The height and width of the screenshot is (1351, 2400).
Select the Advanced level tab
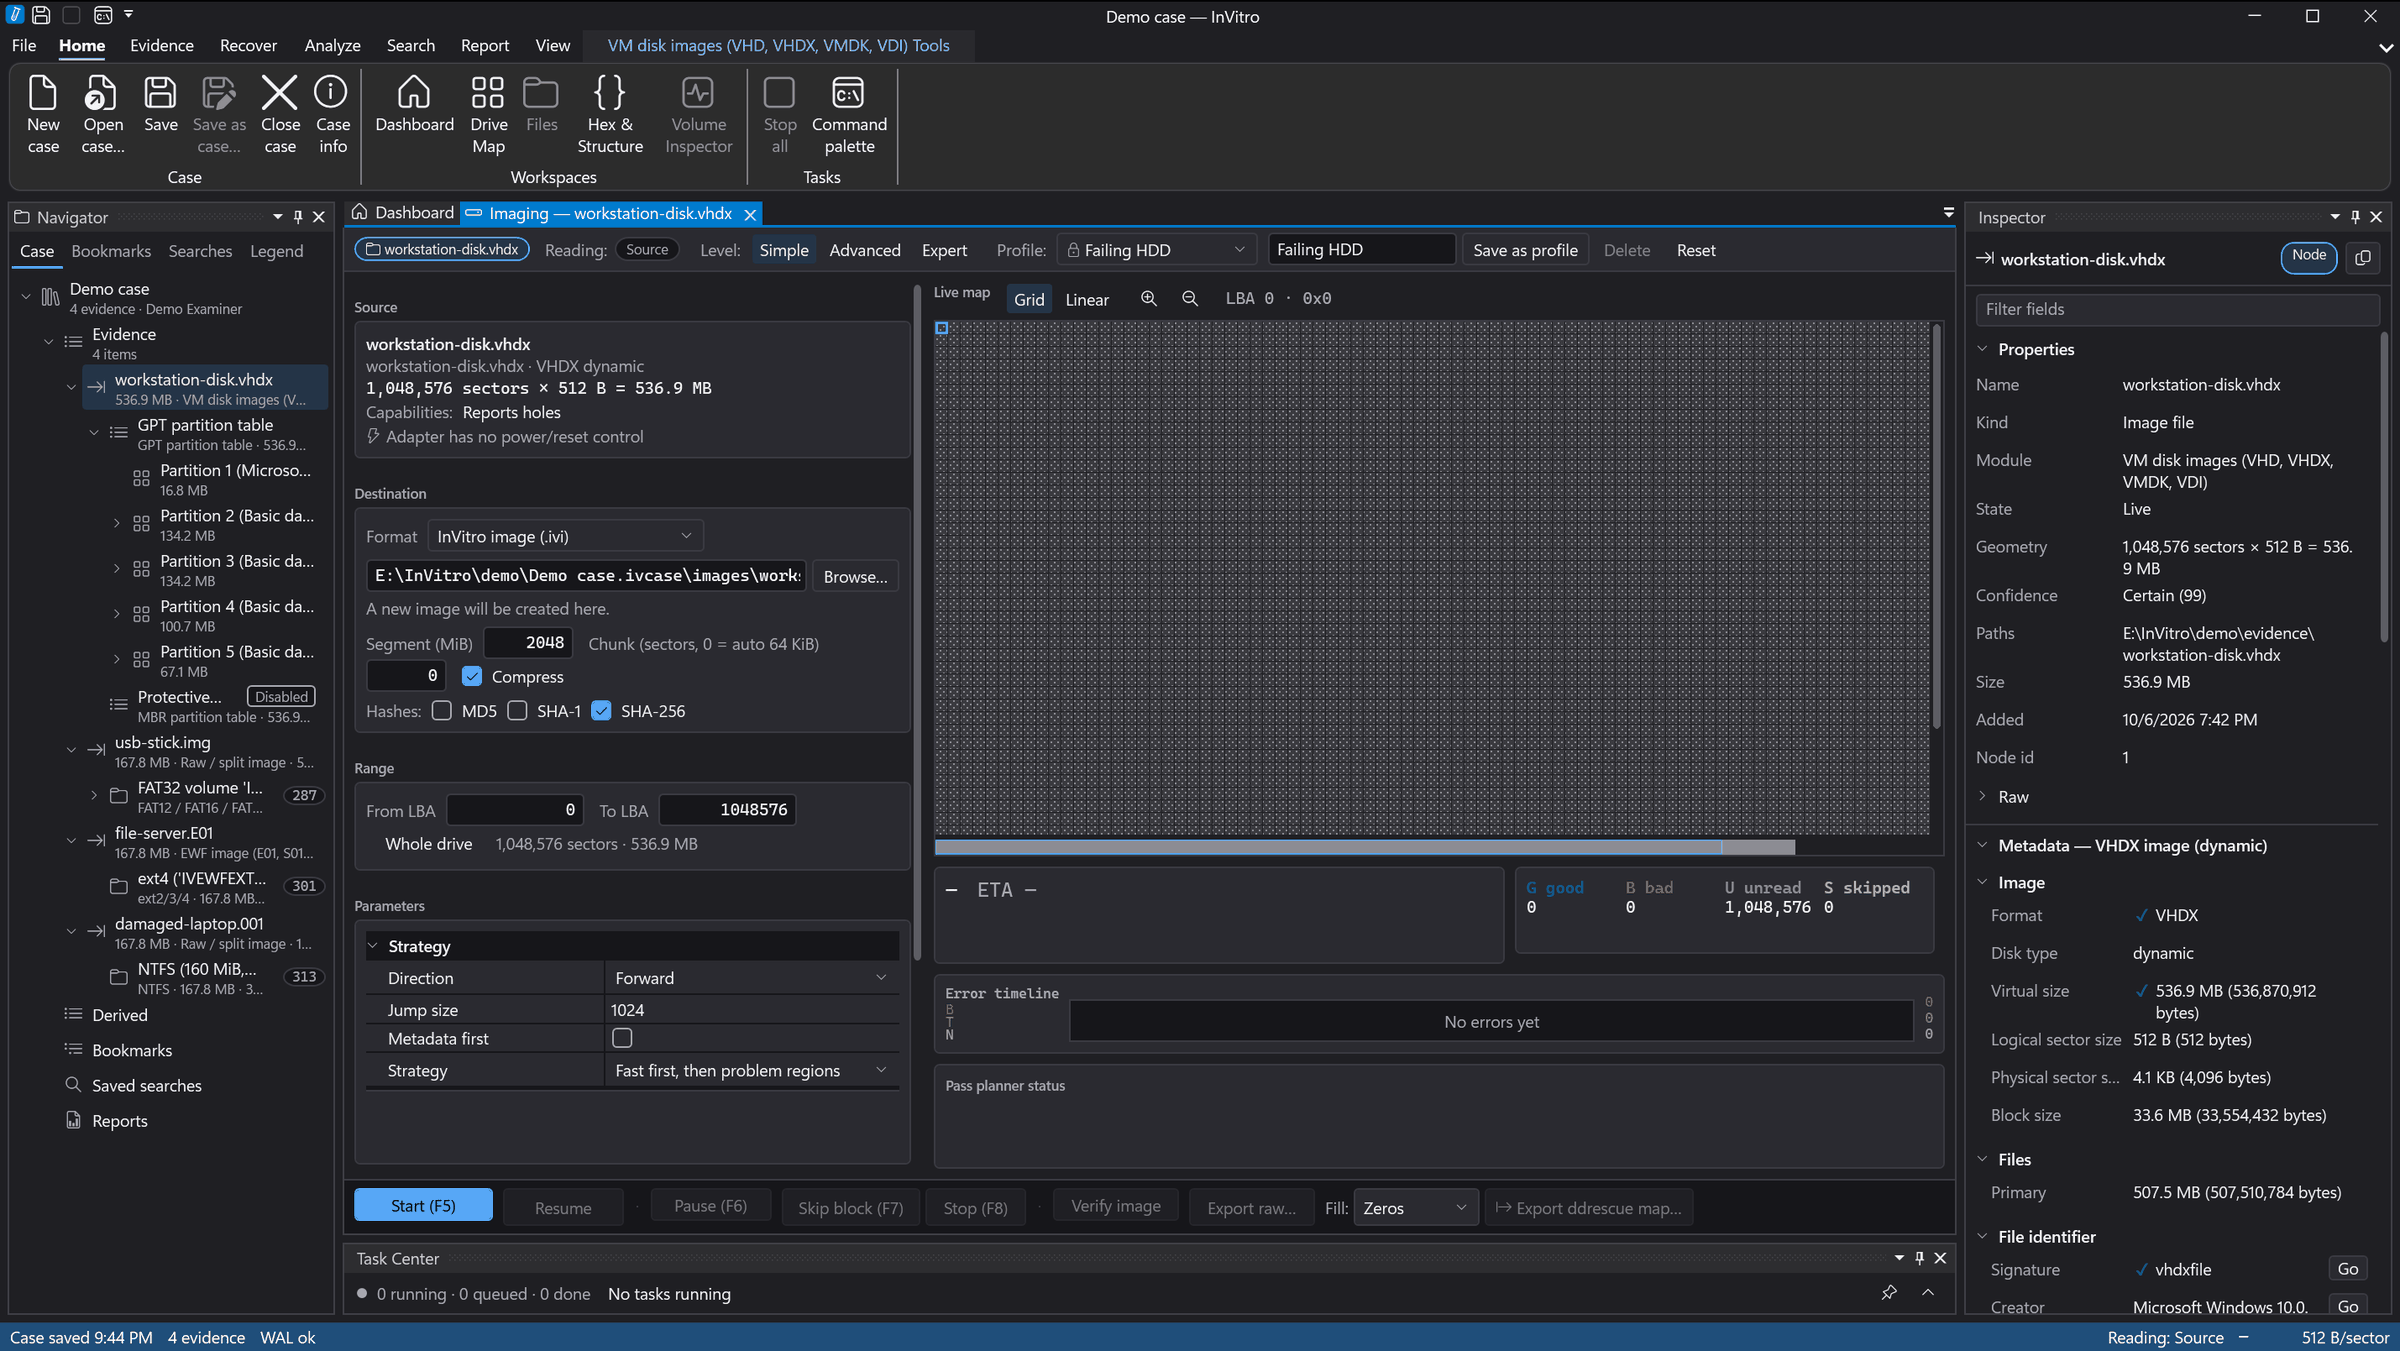point(864,250)
